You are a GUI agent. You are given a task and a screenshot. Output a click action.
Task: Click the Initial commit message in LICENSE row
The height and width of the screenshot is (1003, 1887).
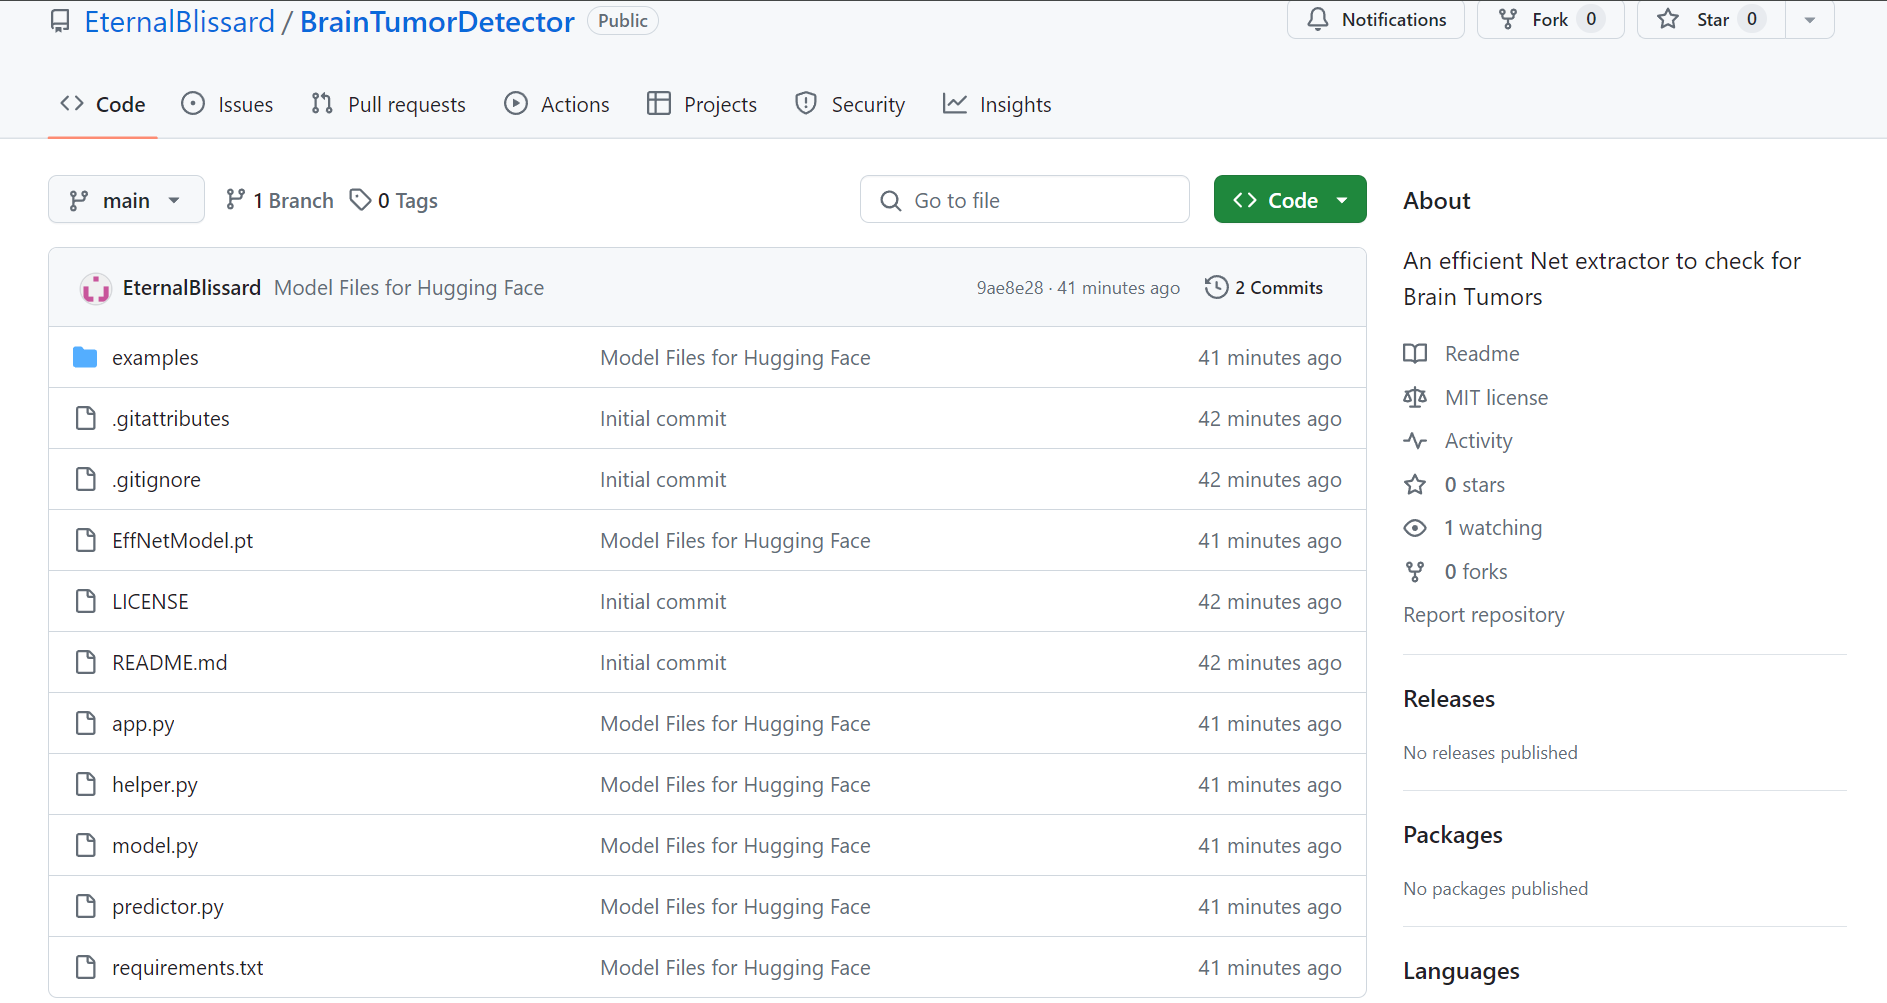click(663, 602)
